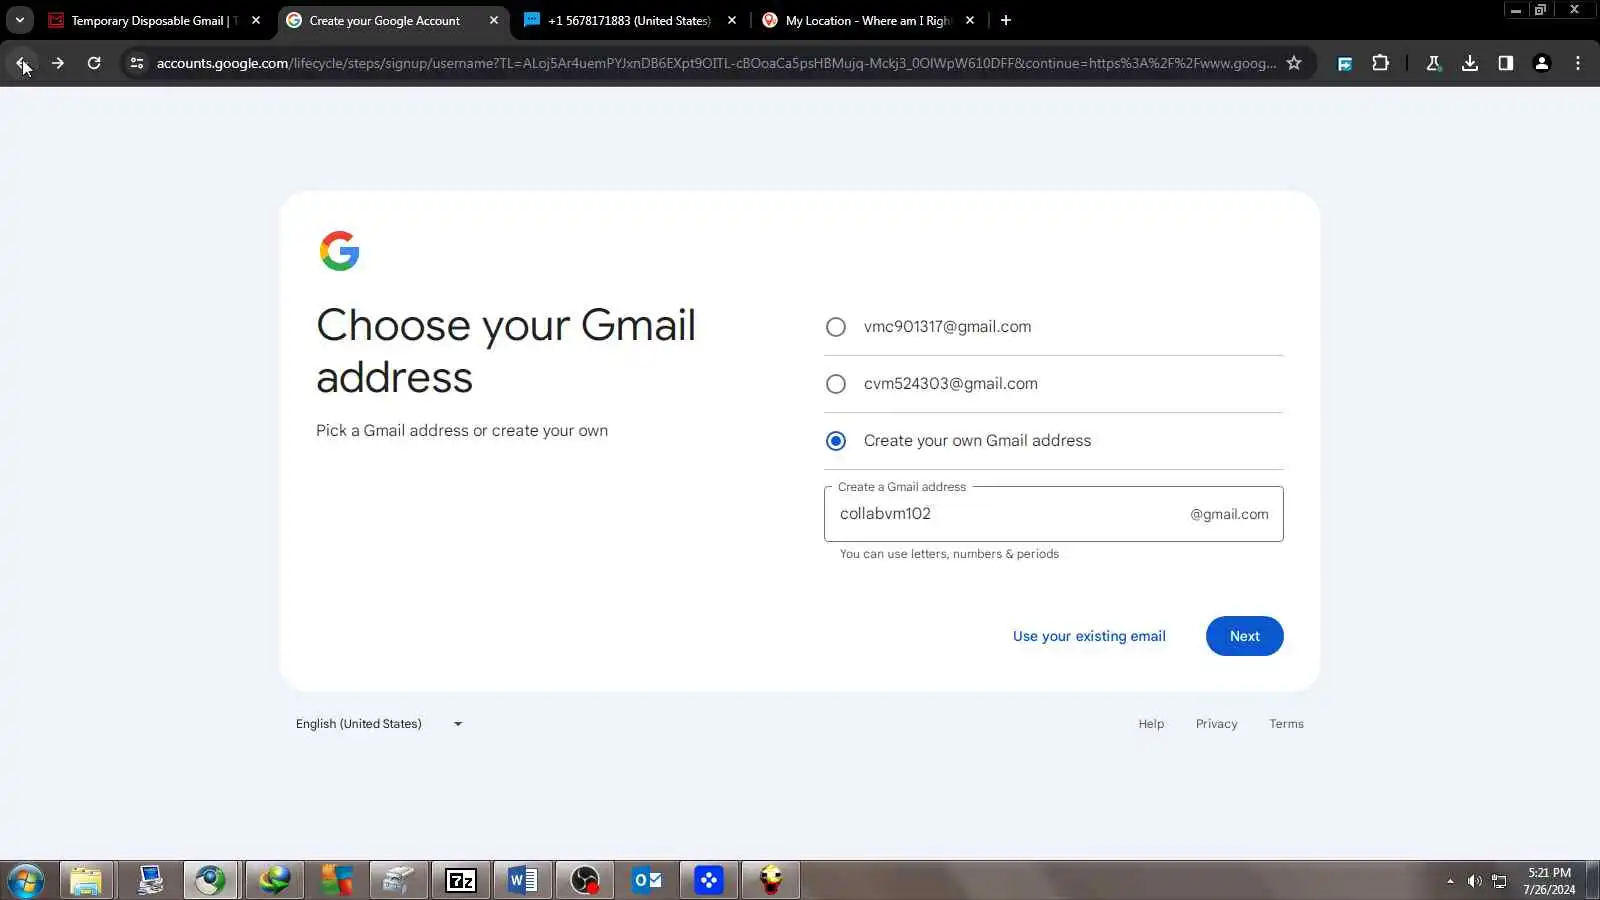This screenshot has width=1600, height=900.
Task: Open a new browser tab
Action: click(1006, 20)
